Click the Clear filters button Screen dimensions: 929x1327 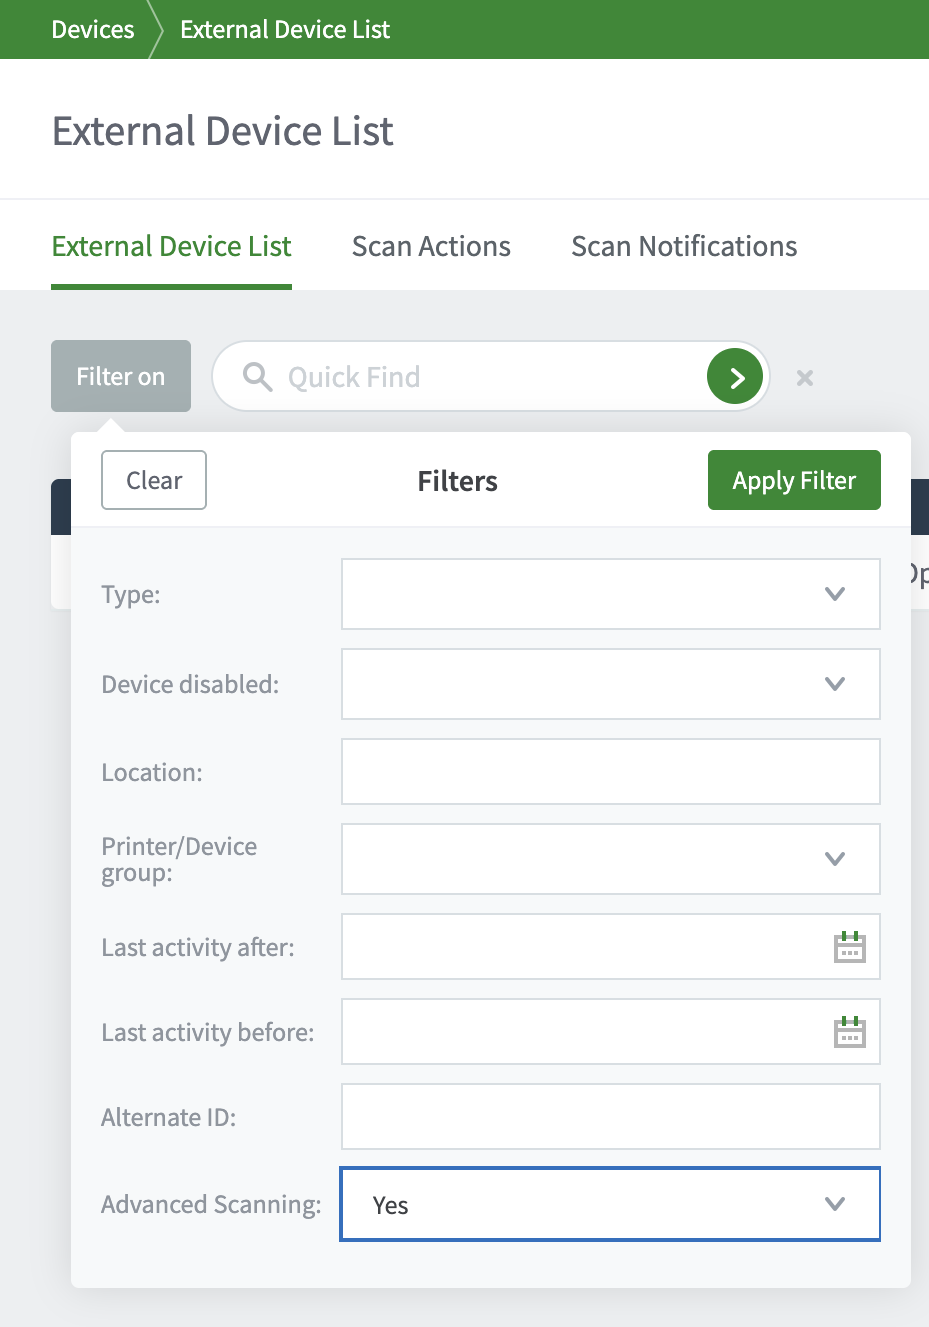(x=154, y=480)
